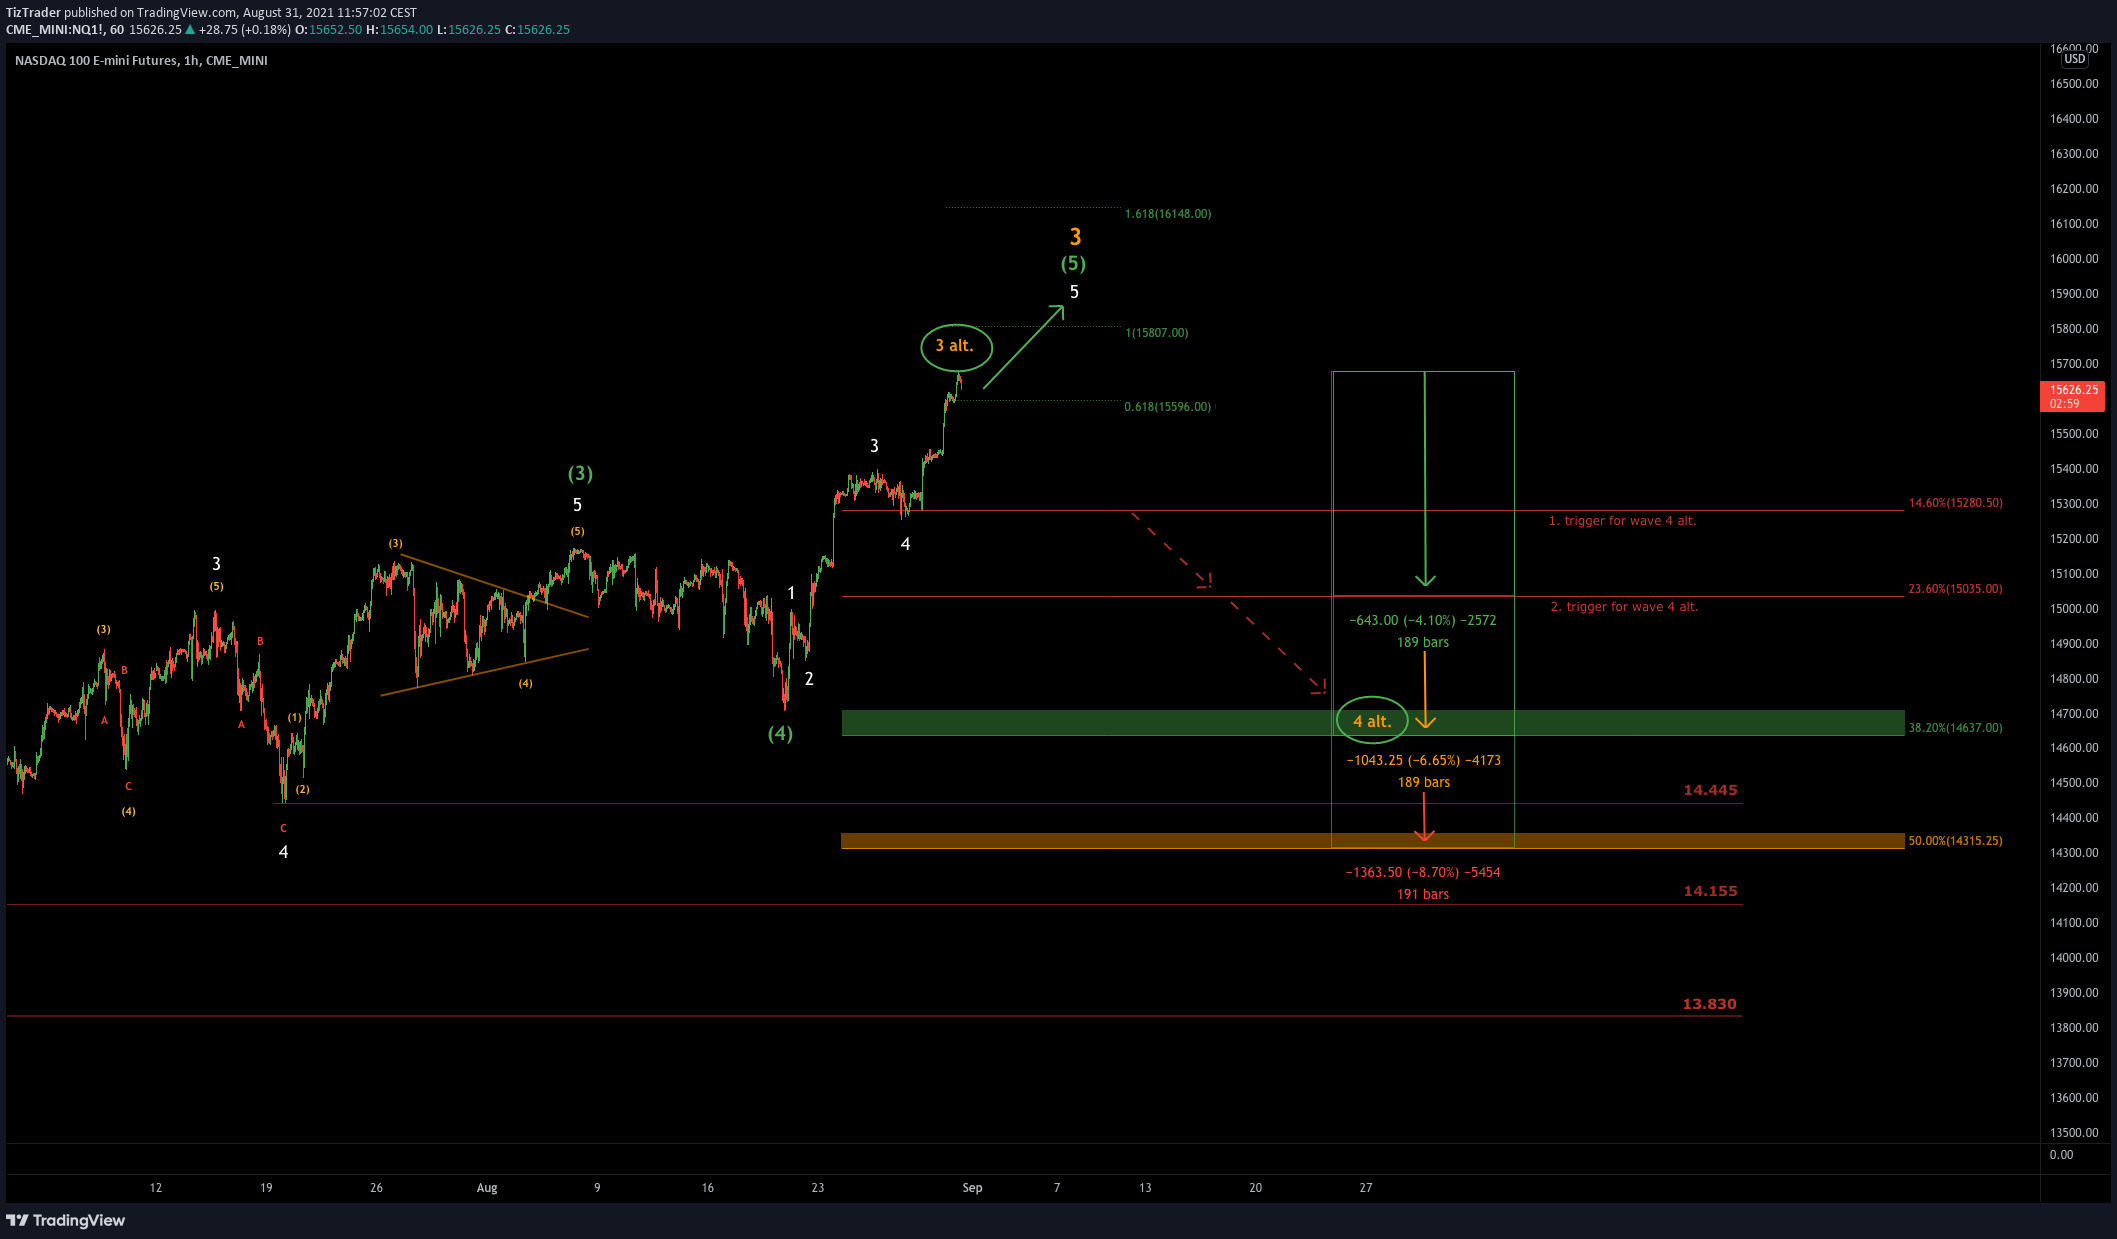Click the green 38.2% support zone band
2117x1239 pixels.
point(1373,723)
